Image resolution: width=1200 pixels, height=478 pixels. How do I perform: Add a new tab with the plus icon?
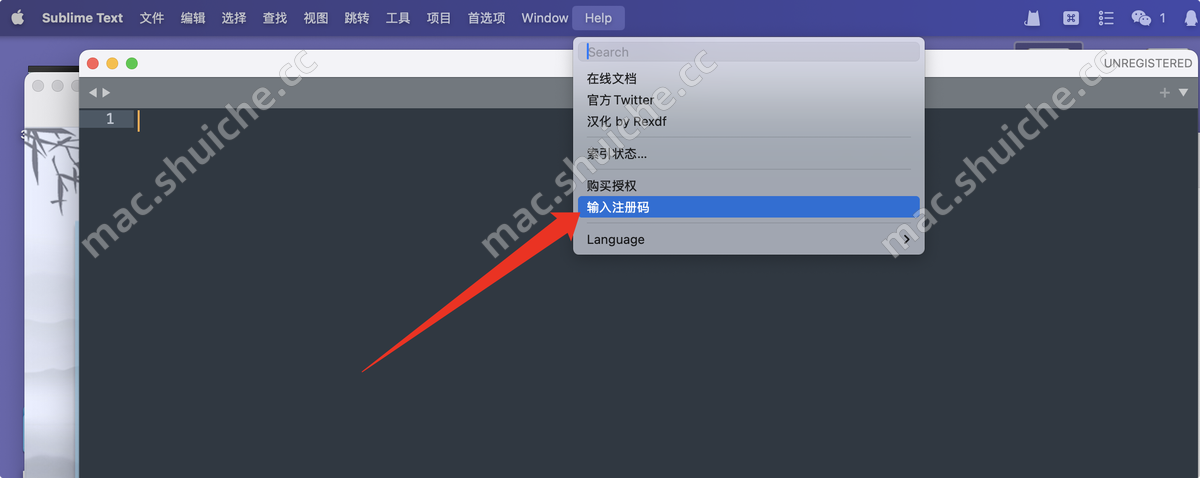(x=1164, y=92)
